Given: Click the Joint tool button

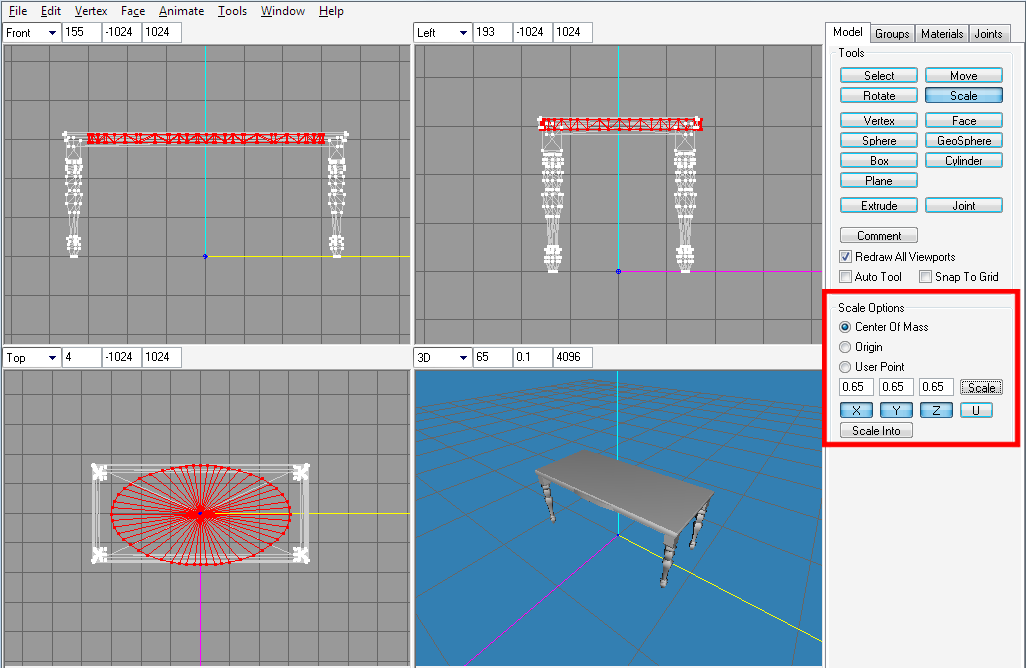Looking at the screenshot, I should tap(964, 206).
